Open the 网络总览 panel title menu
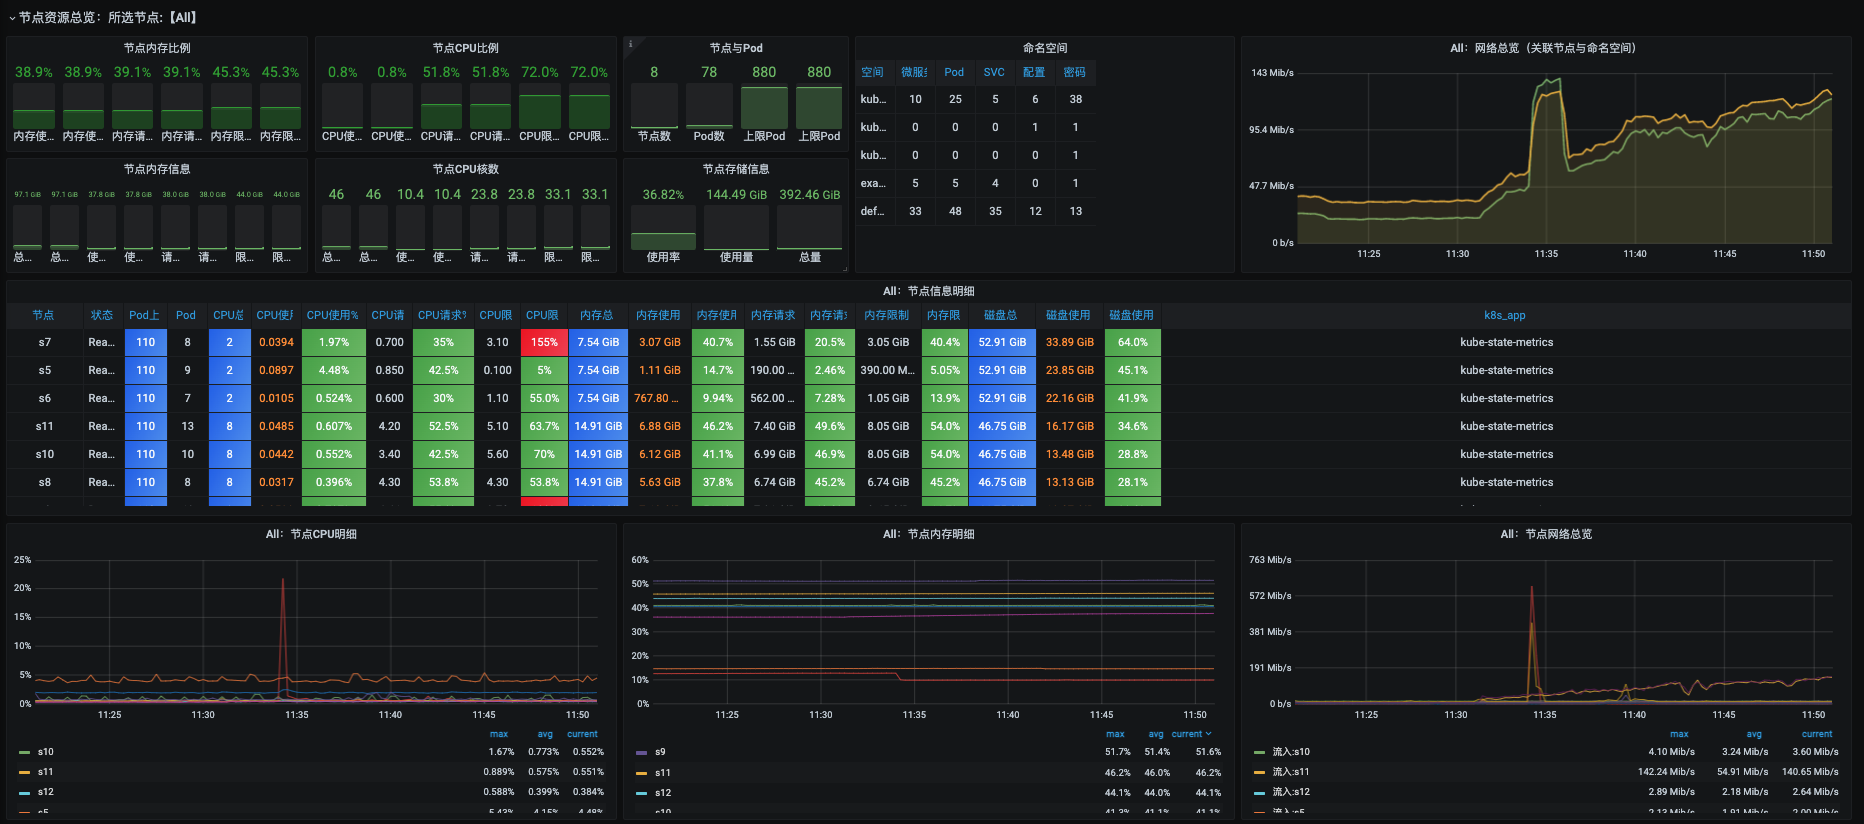The image size is (1864, 824). click(1543, 48)
